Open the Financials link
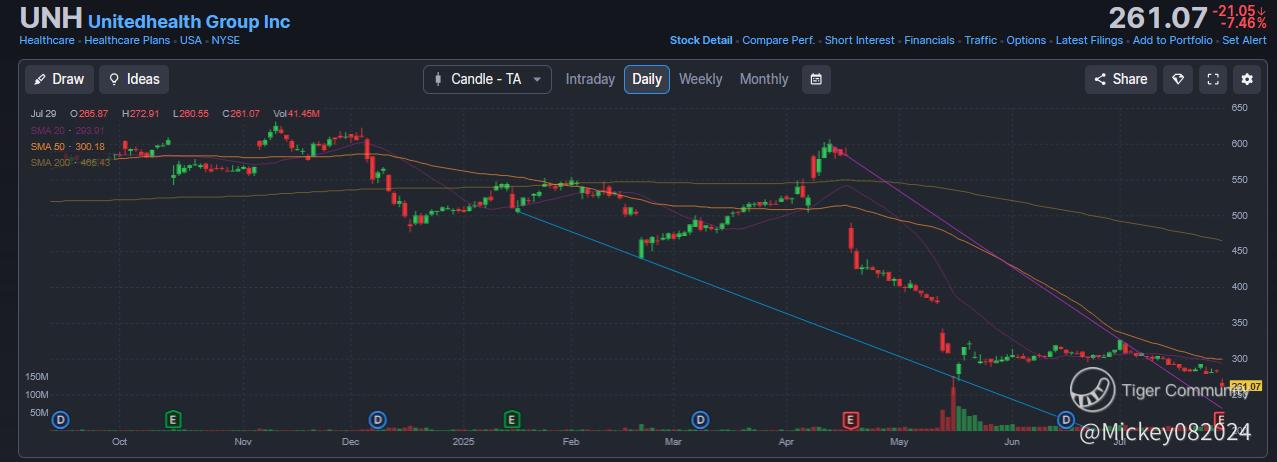This screenshot has width=1277, height=462. tap(929, 41)
